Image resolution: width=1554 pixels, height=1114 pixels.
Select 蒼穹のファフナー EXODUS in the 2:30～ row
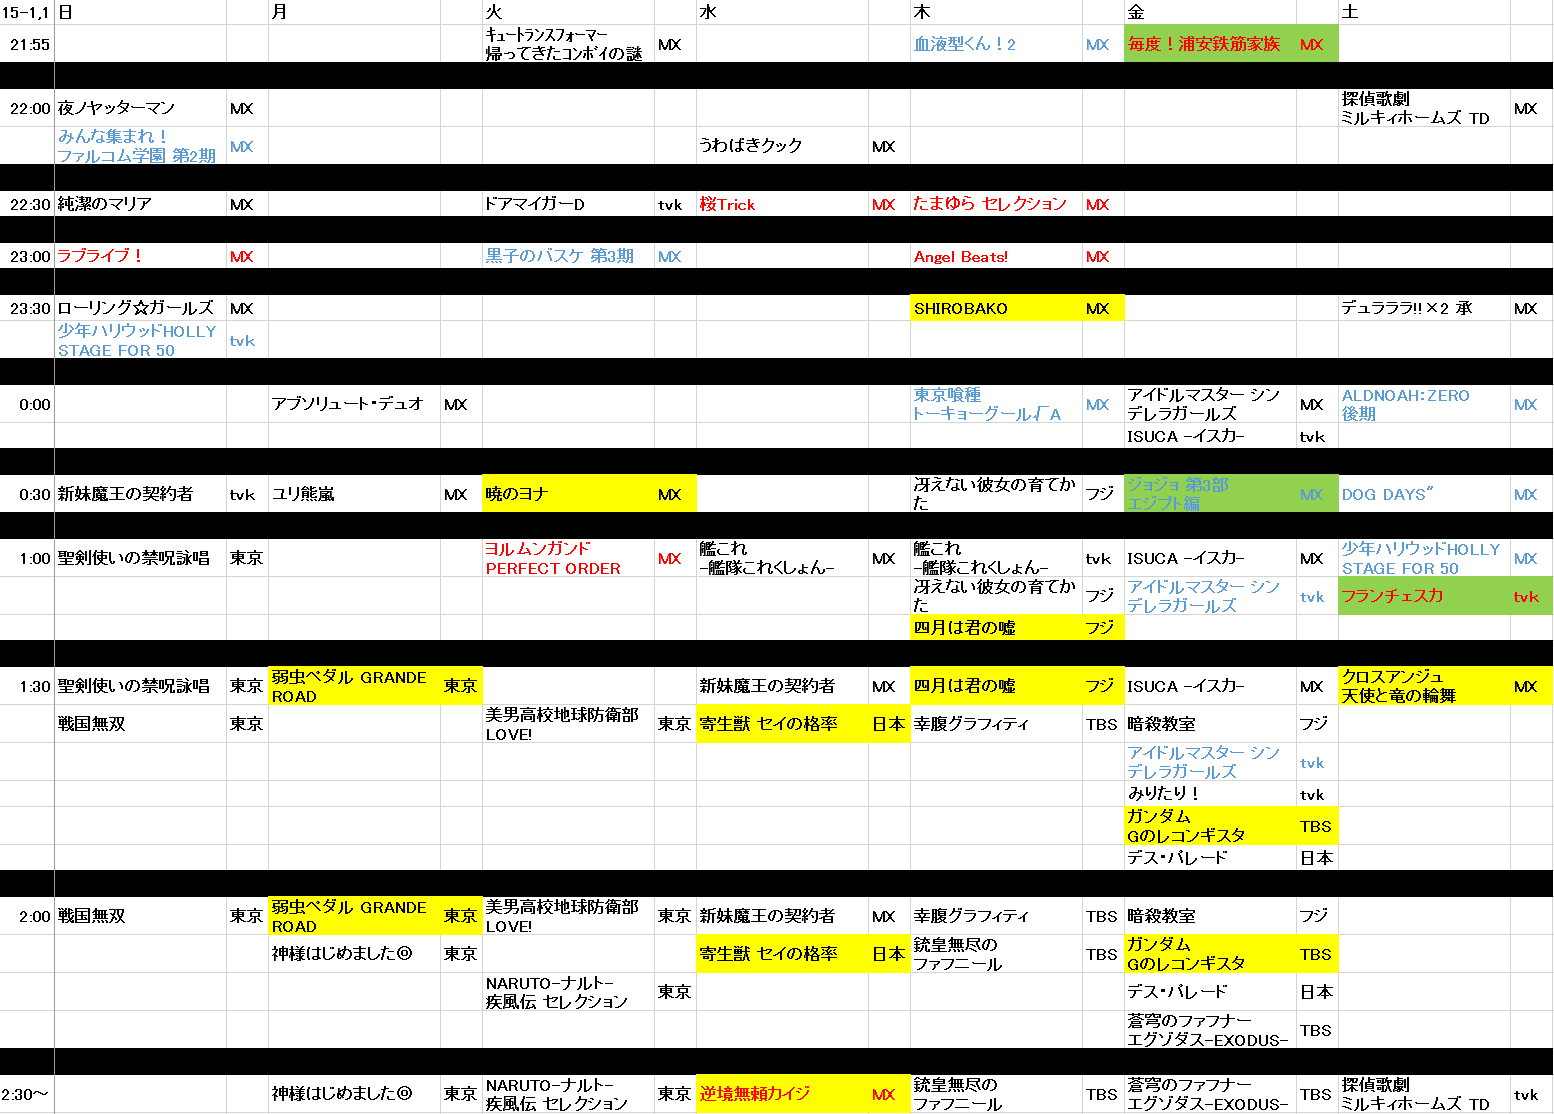pos(1210,1094)
